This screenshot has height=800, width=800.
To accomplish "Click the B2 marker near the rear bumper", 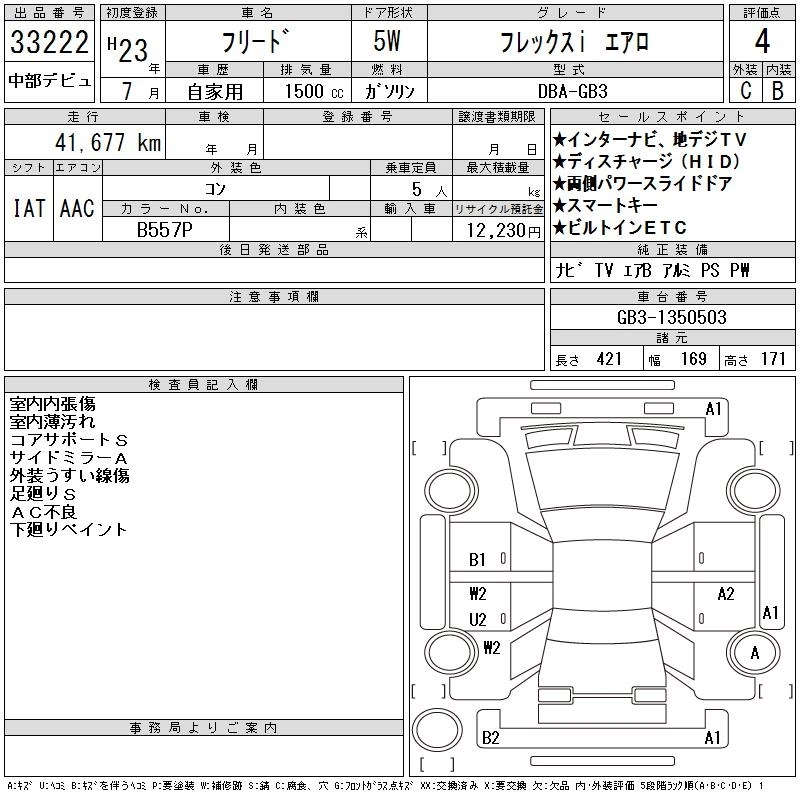I will click(490, 738).
